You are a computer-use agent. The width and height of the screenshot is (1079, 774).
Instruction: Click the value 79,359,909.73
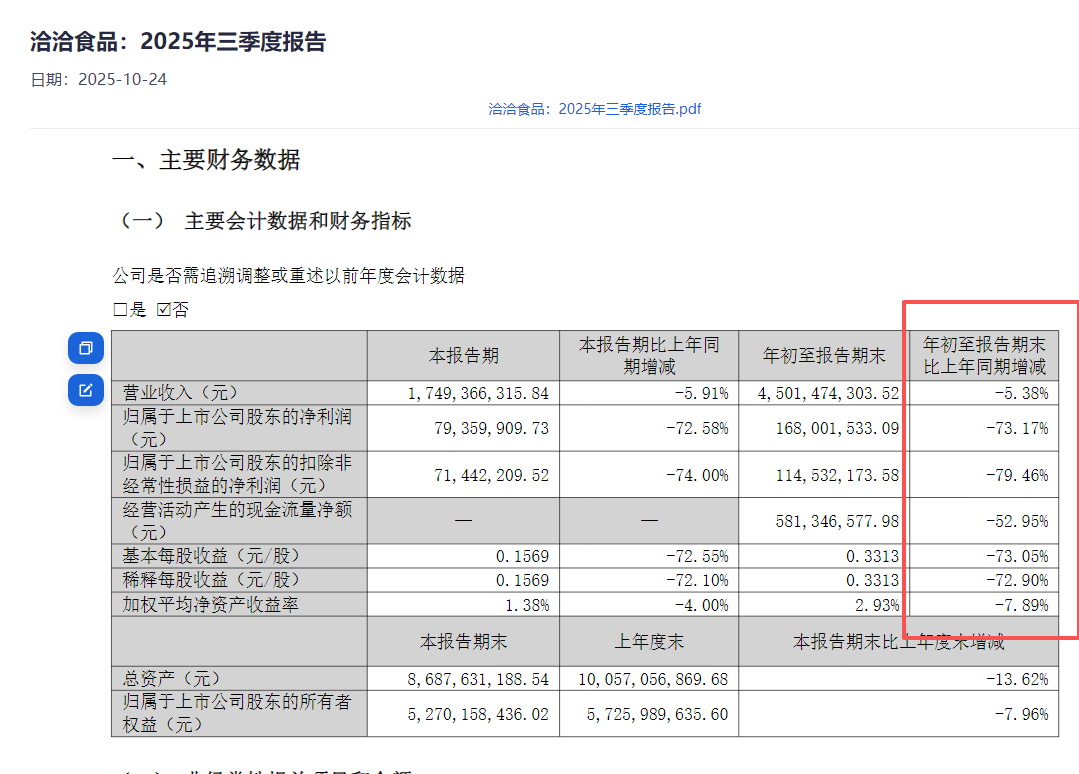[x=491, y=429]
